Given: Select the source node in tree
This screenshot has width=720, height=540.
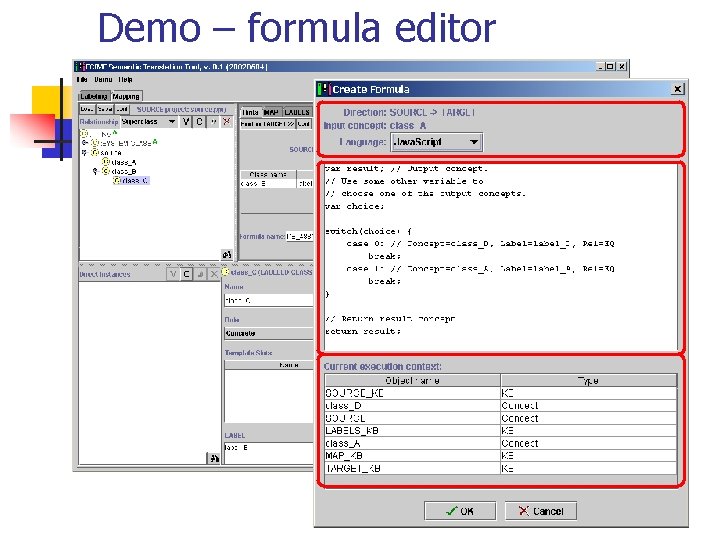Looking at the screenshot, I should point(111,152).
